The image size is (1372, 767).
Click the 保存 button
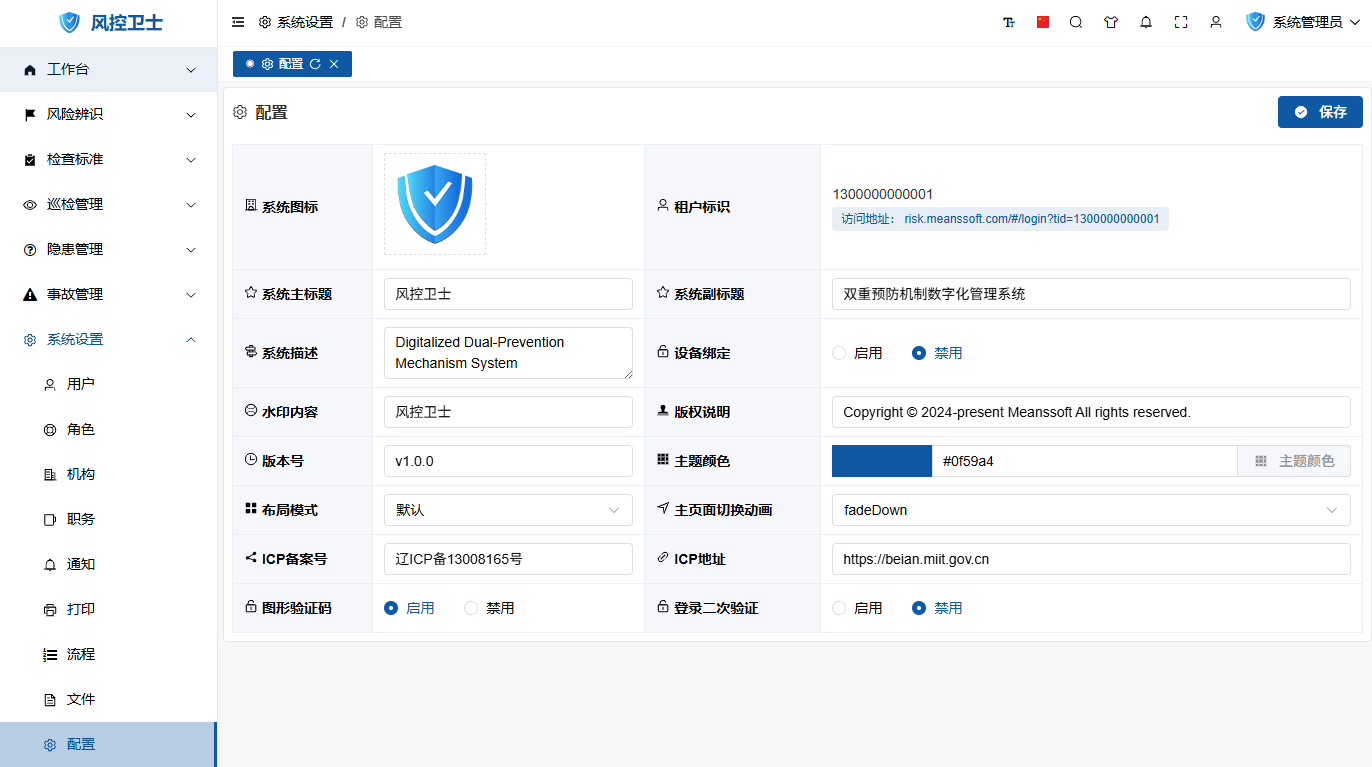1320,112
